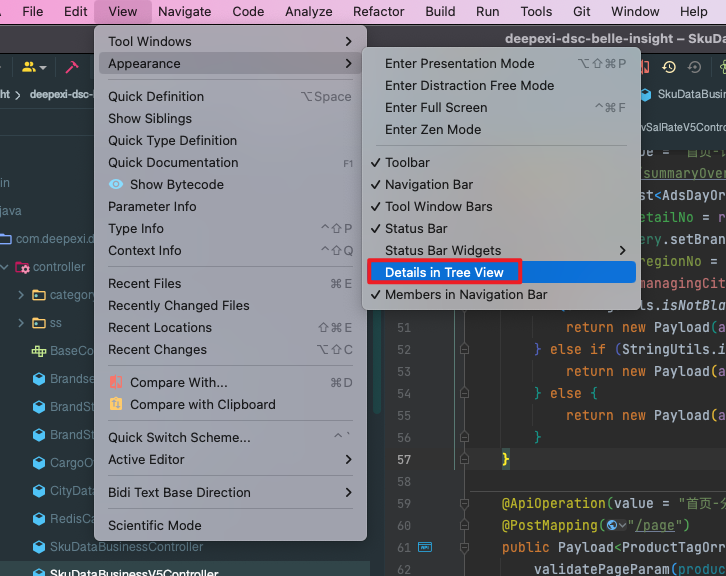Click the gutter icon on line 61
This screenshot has width=726, height=576.
point(424,547)
